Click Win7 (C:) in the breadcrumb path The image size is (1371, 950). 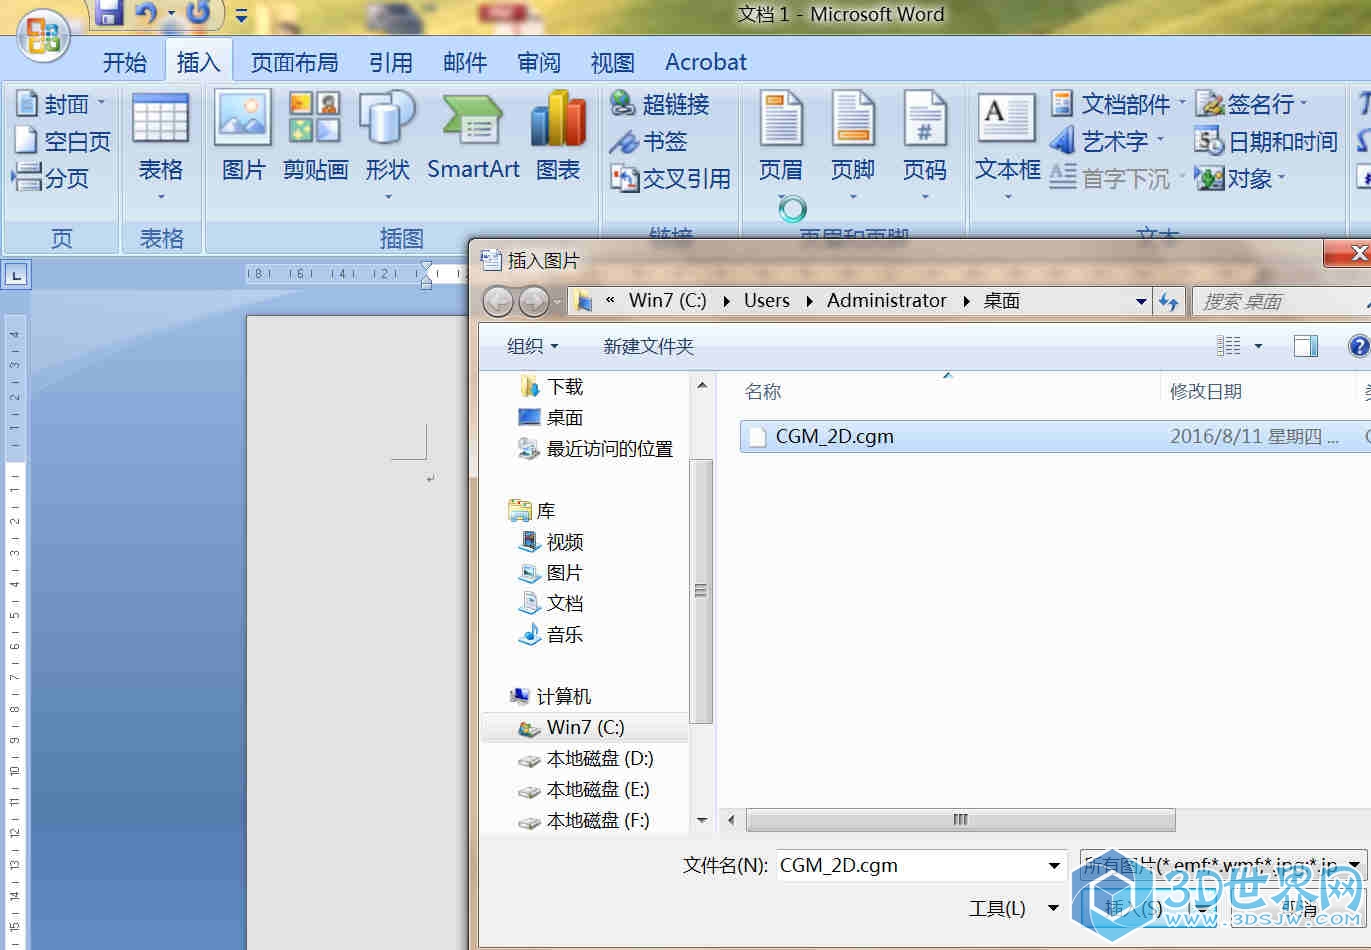667,301
